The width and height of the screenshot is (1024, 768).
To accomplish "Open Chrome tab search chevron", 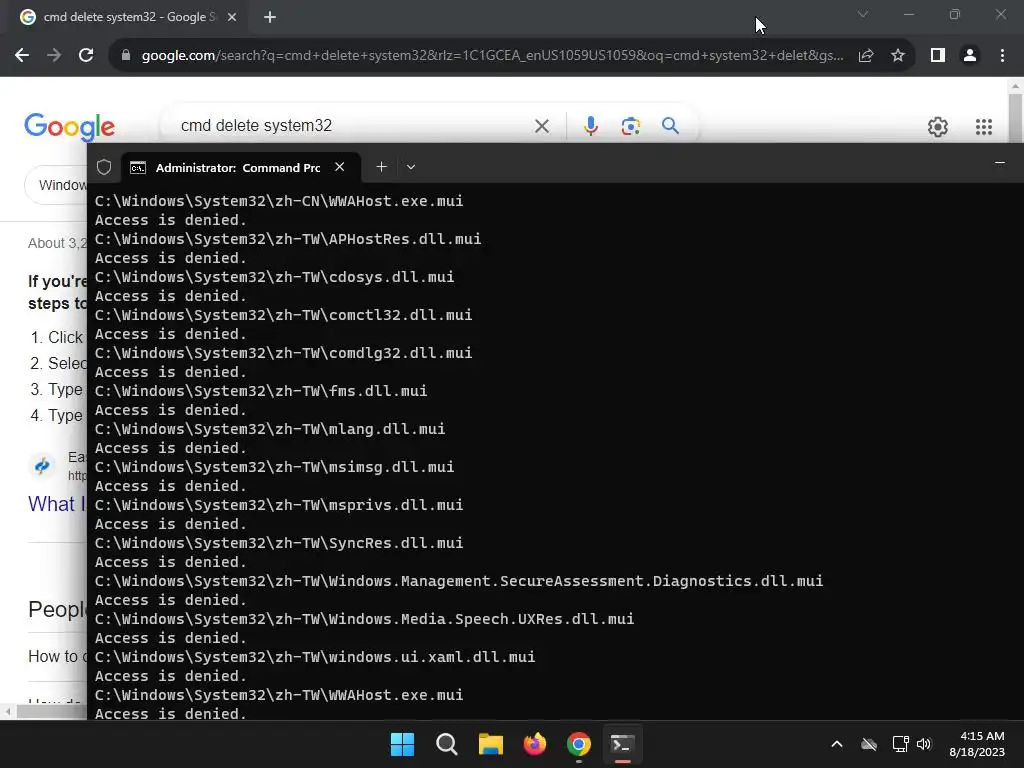I will pyautogui.click(x=863, y=14).
